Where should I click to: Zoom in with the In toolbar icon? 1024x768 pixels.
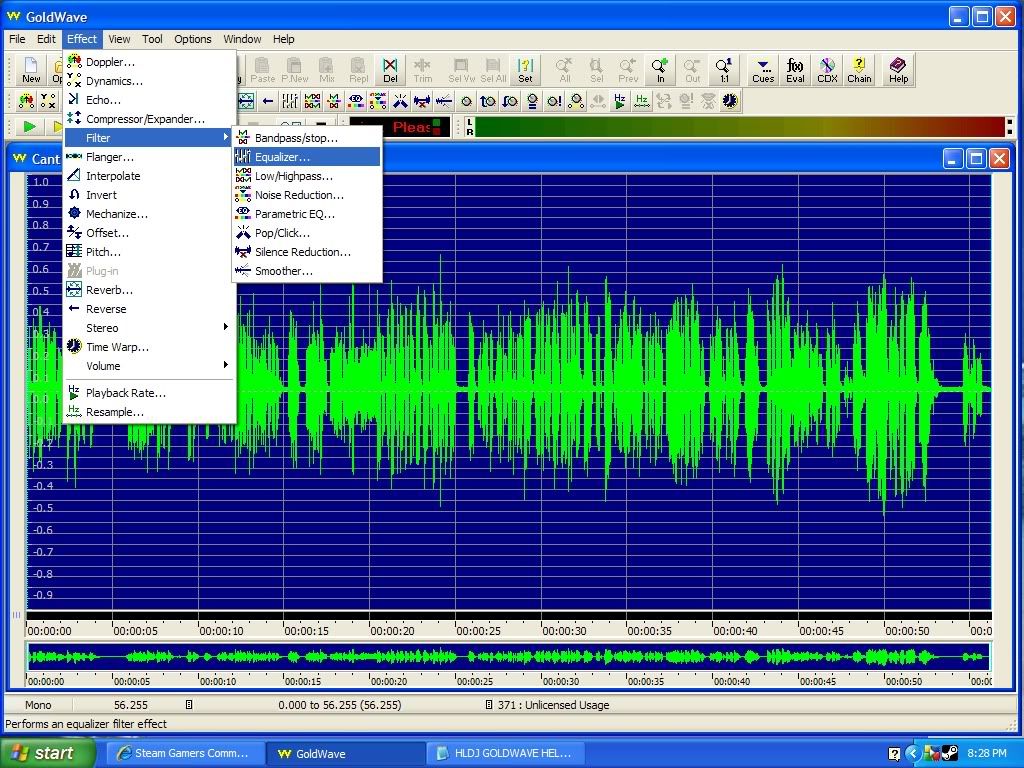pyautogui.click(x=660, y=70)
